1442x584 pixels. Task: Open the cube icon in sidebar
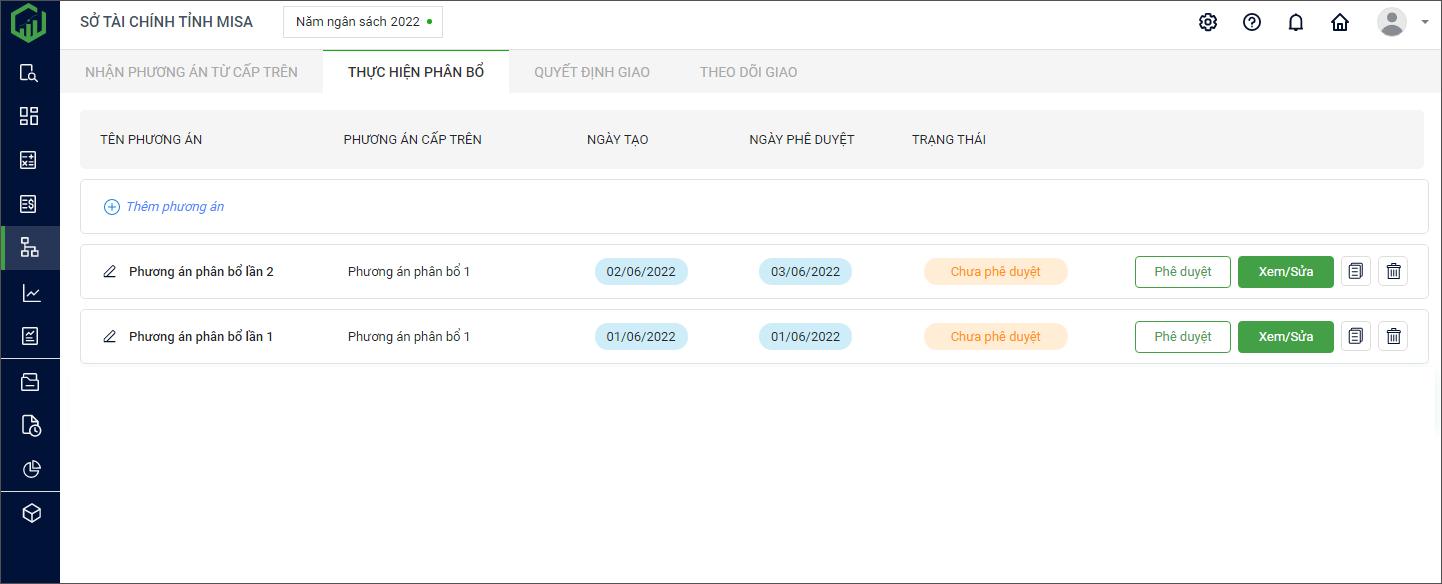pos(30,513)
